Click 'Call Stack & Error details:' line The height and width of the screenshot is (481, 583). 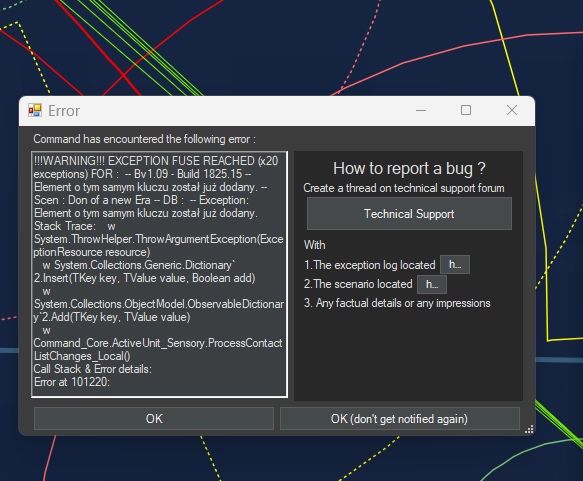(93, 369)
